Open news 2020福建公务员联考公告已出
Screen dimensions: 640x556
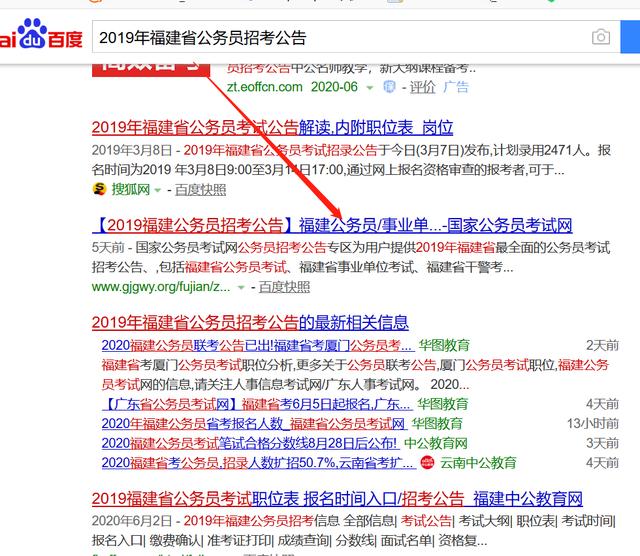point(258,345)
